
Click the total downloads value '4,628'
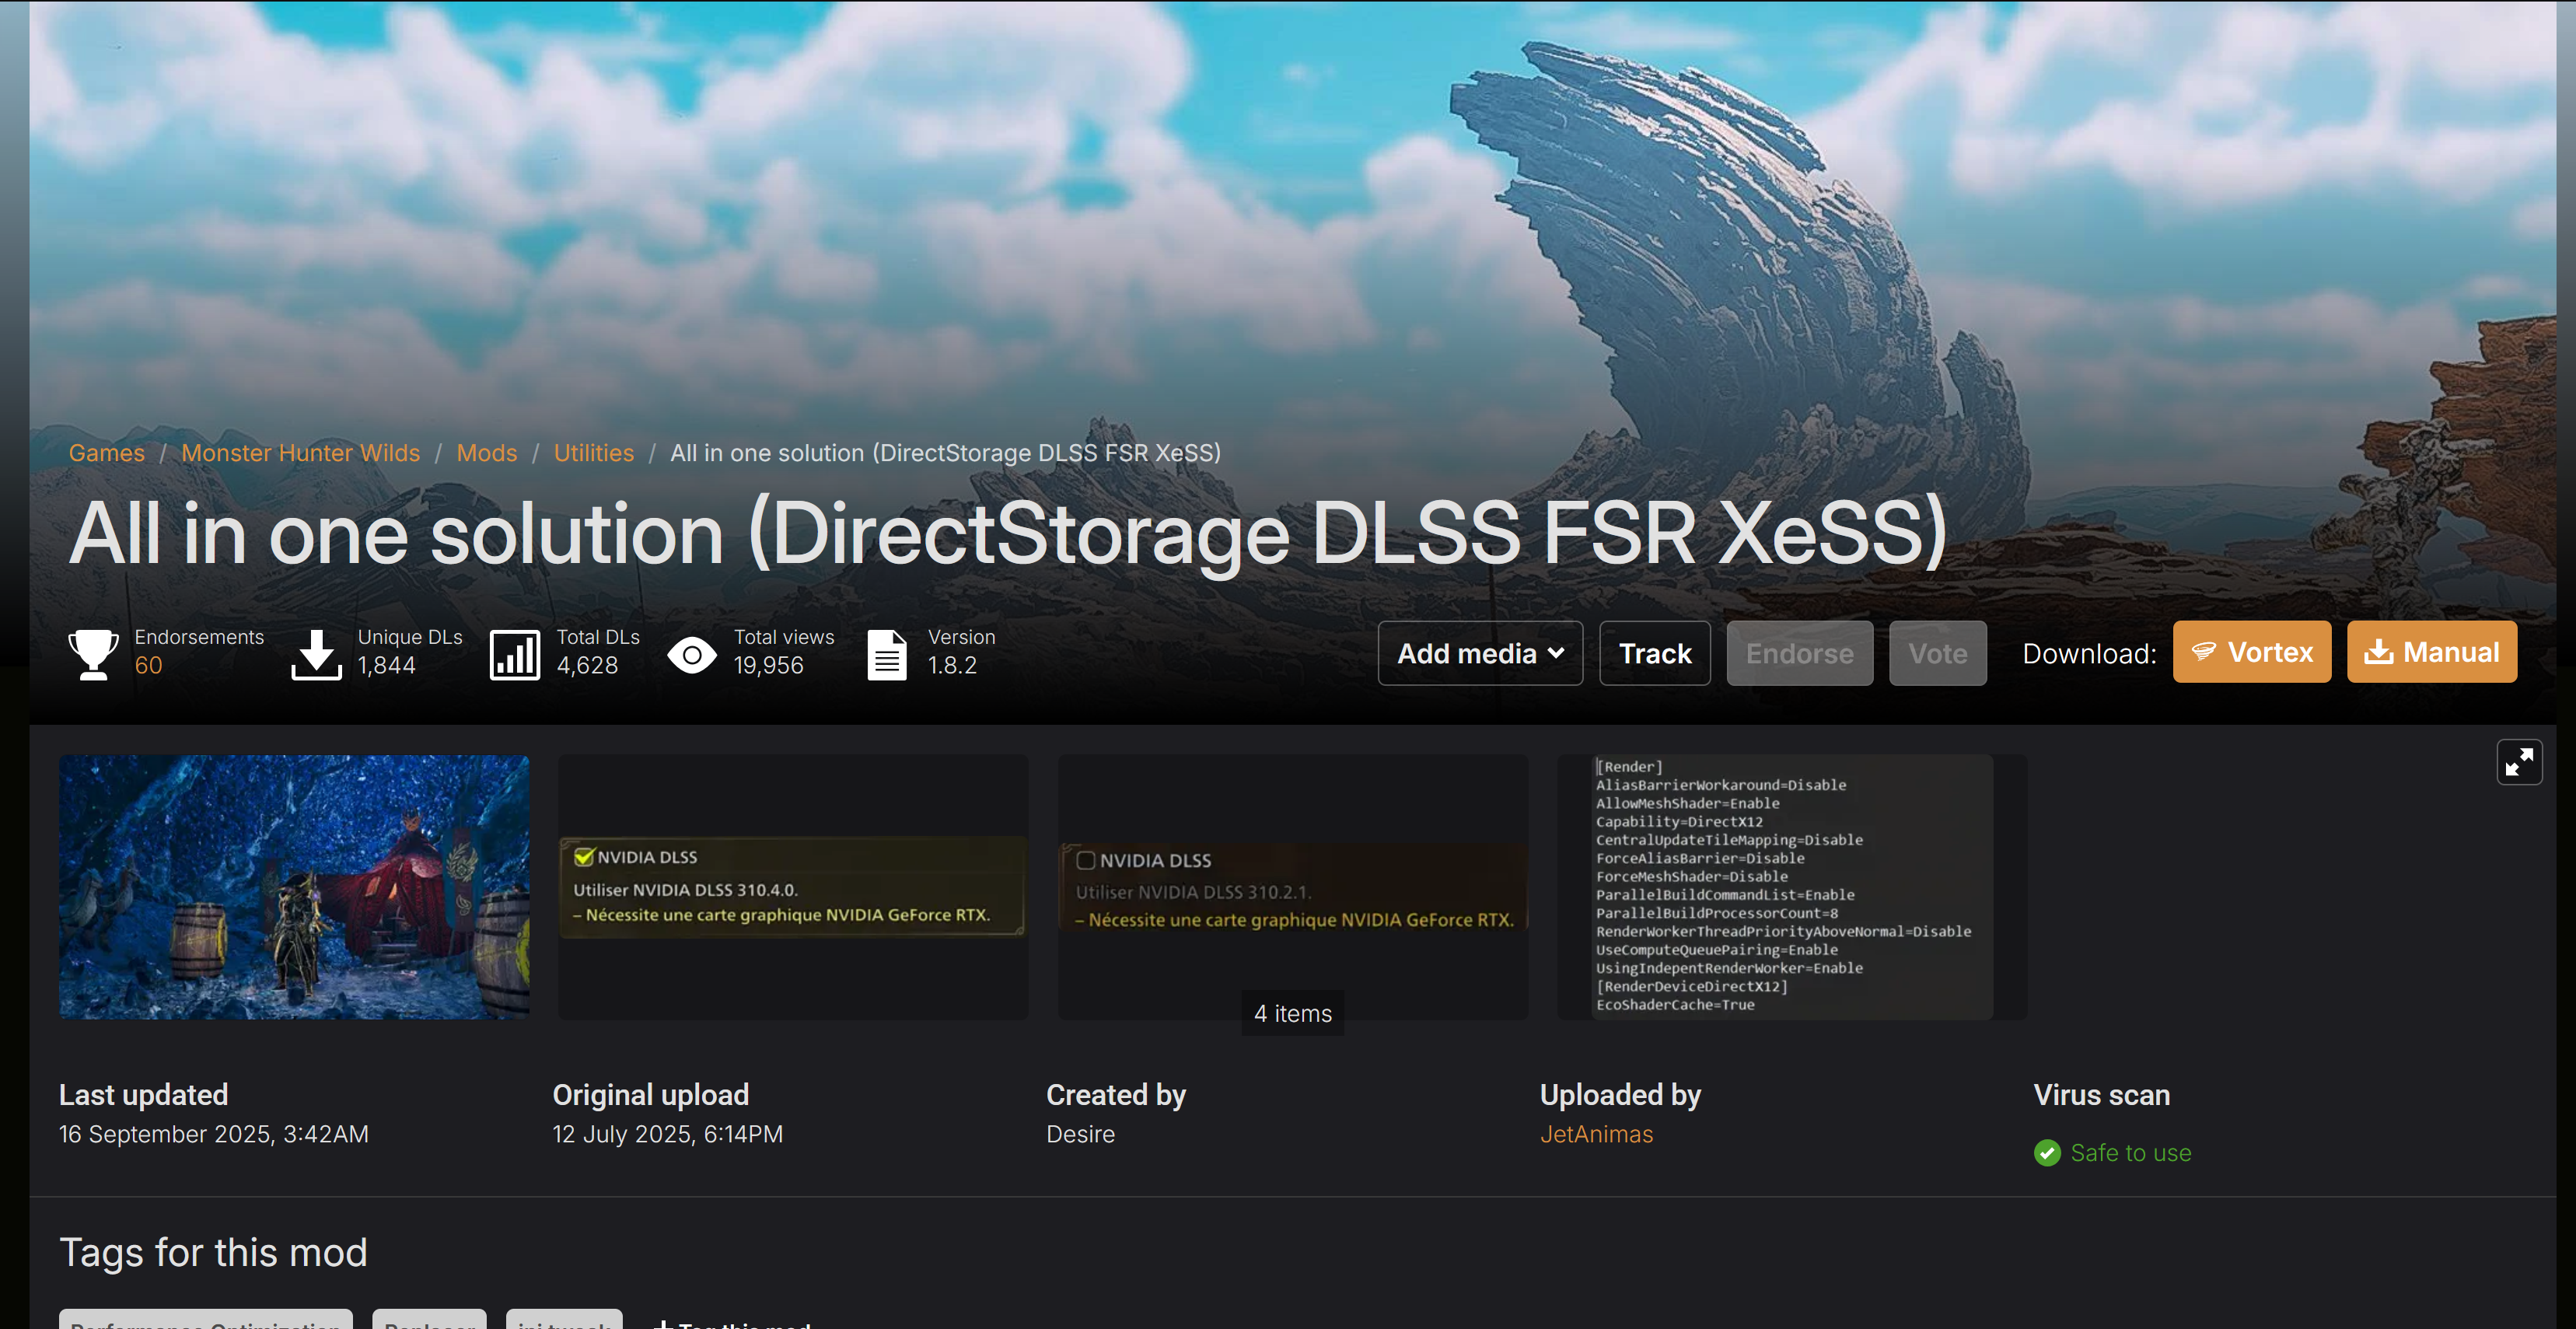[x=587, y=665]
